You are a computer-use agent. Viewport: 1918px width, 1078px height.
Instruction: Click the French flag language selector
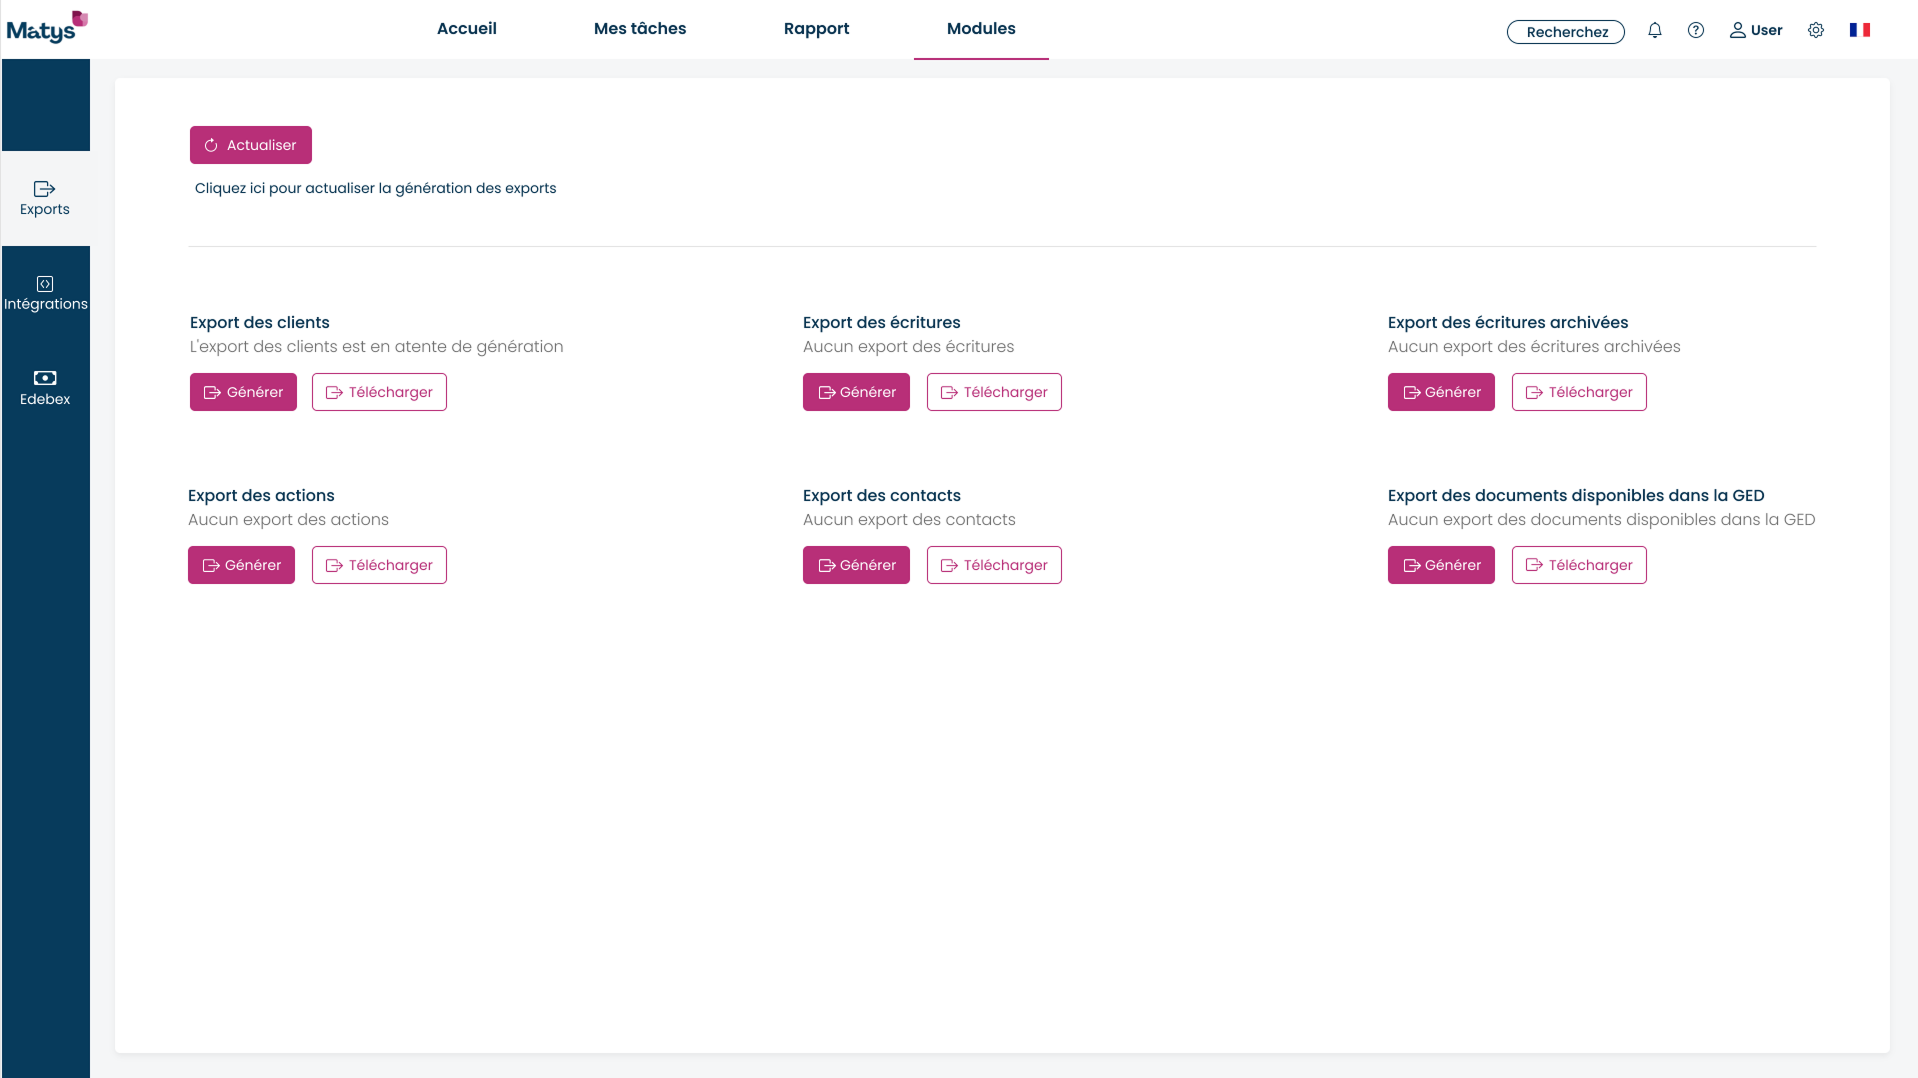[1859, 30]
